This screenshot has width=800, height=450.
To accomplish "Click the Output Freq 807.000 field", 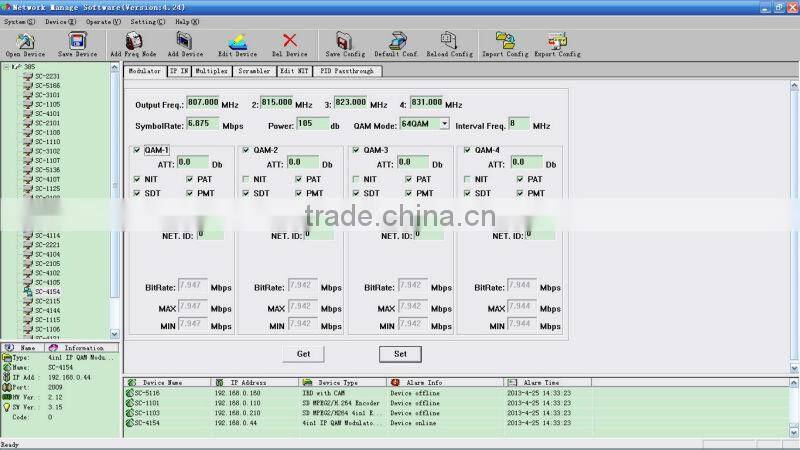I will 203,103.
